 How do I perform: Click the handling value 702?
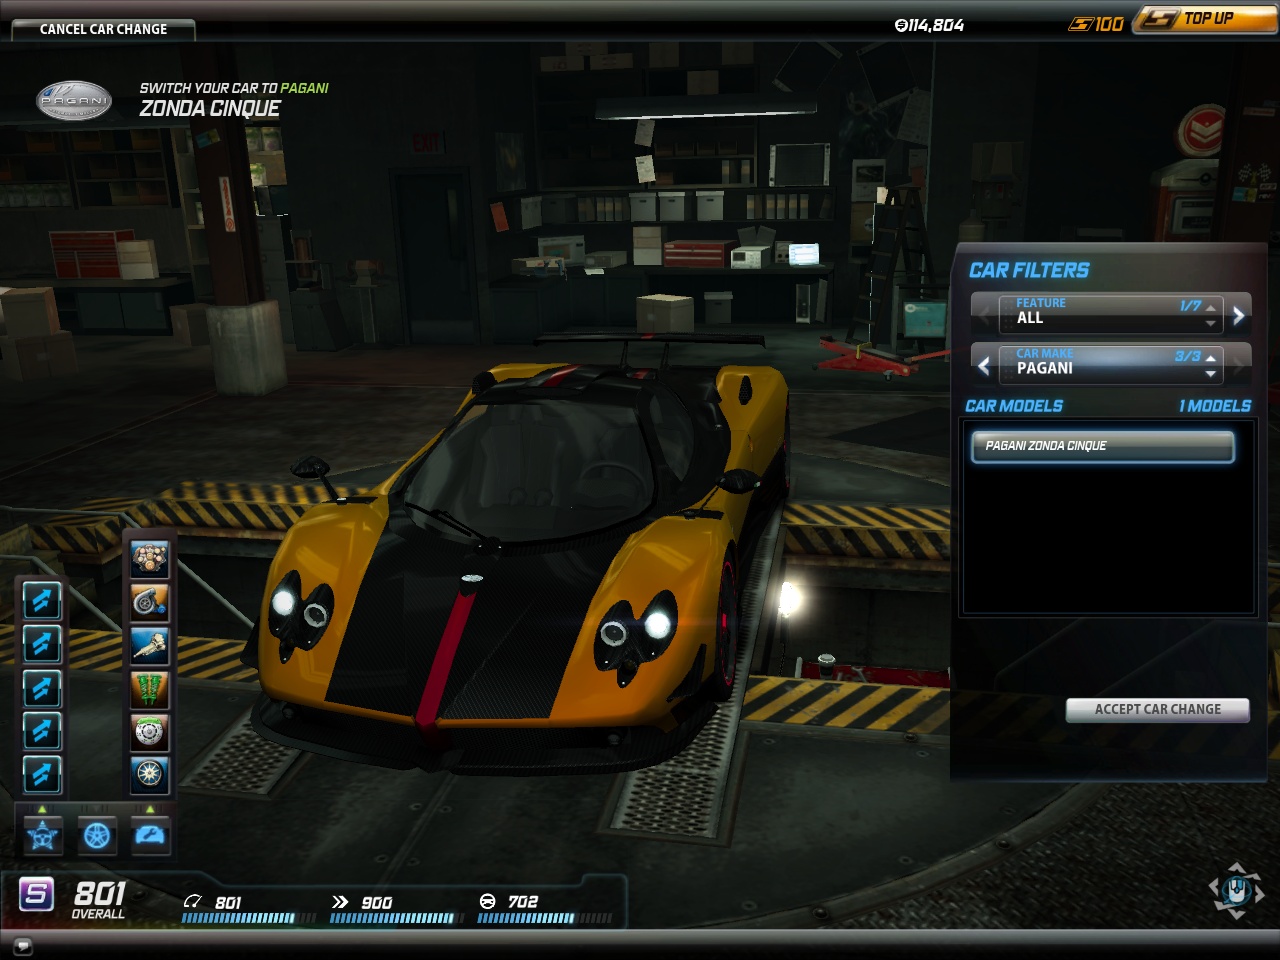point(523,902)
